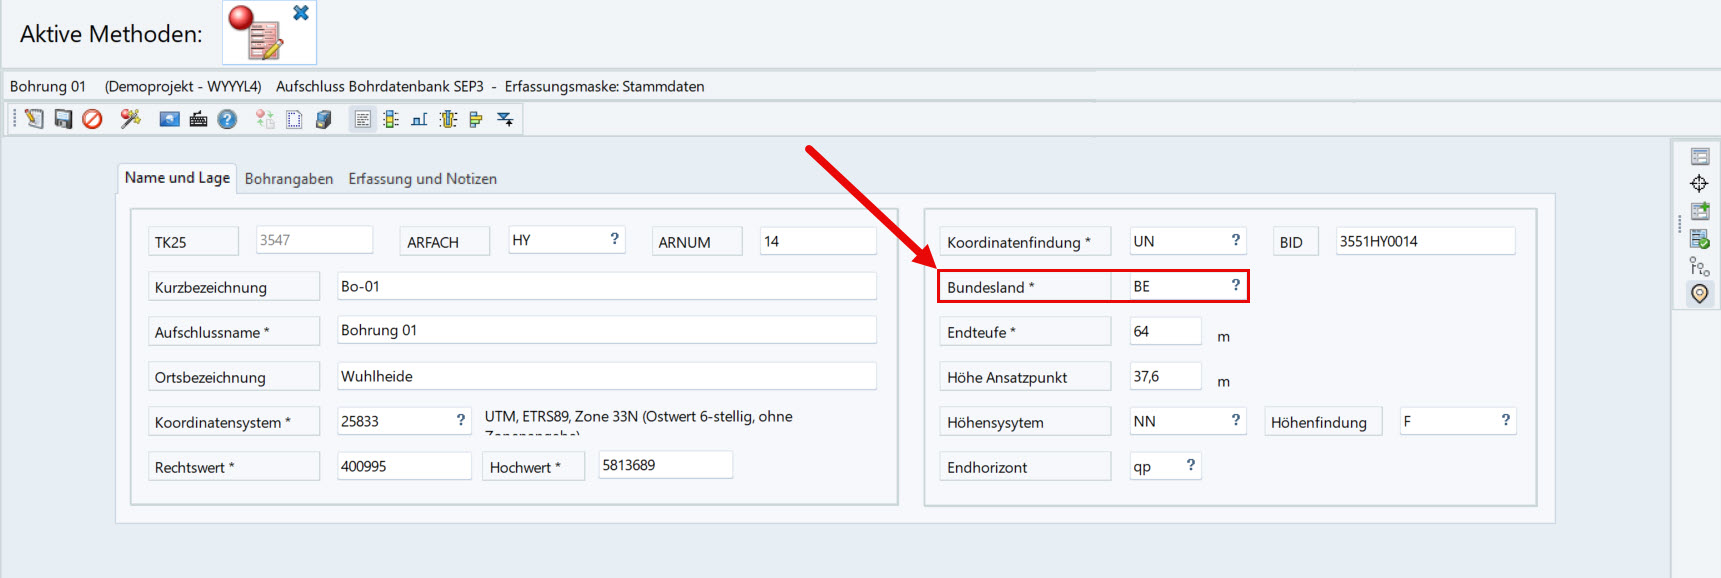Viewport: 1721px width, 578px height.
Task: Open Bundesland value lookup question mark
Action: [x=1236, y=285]
